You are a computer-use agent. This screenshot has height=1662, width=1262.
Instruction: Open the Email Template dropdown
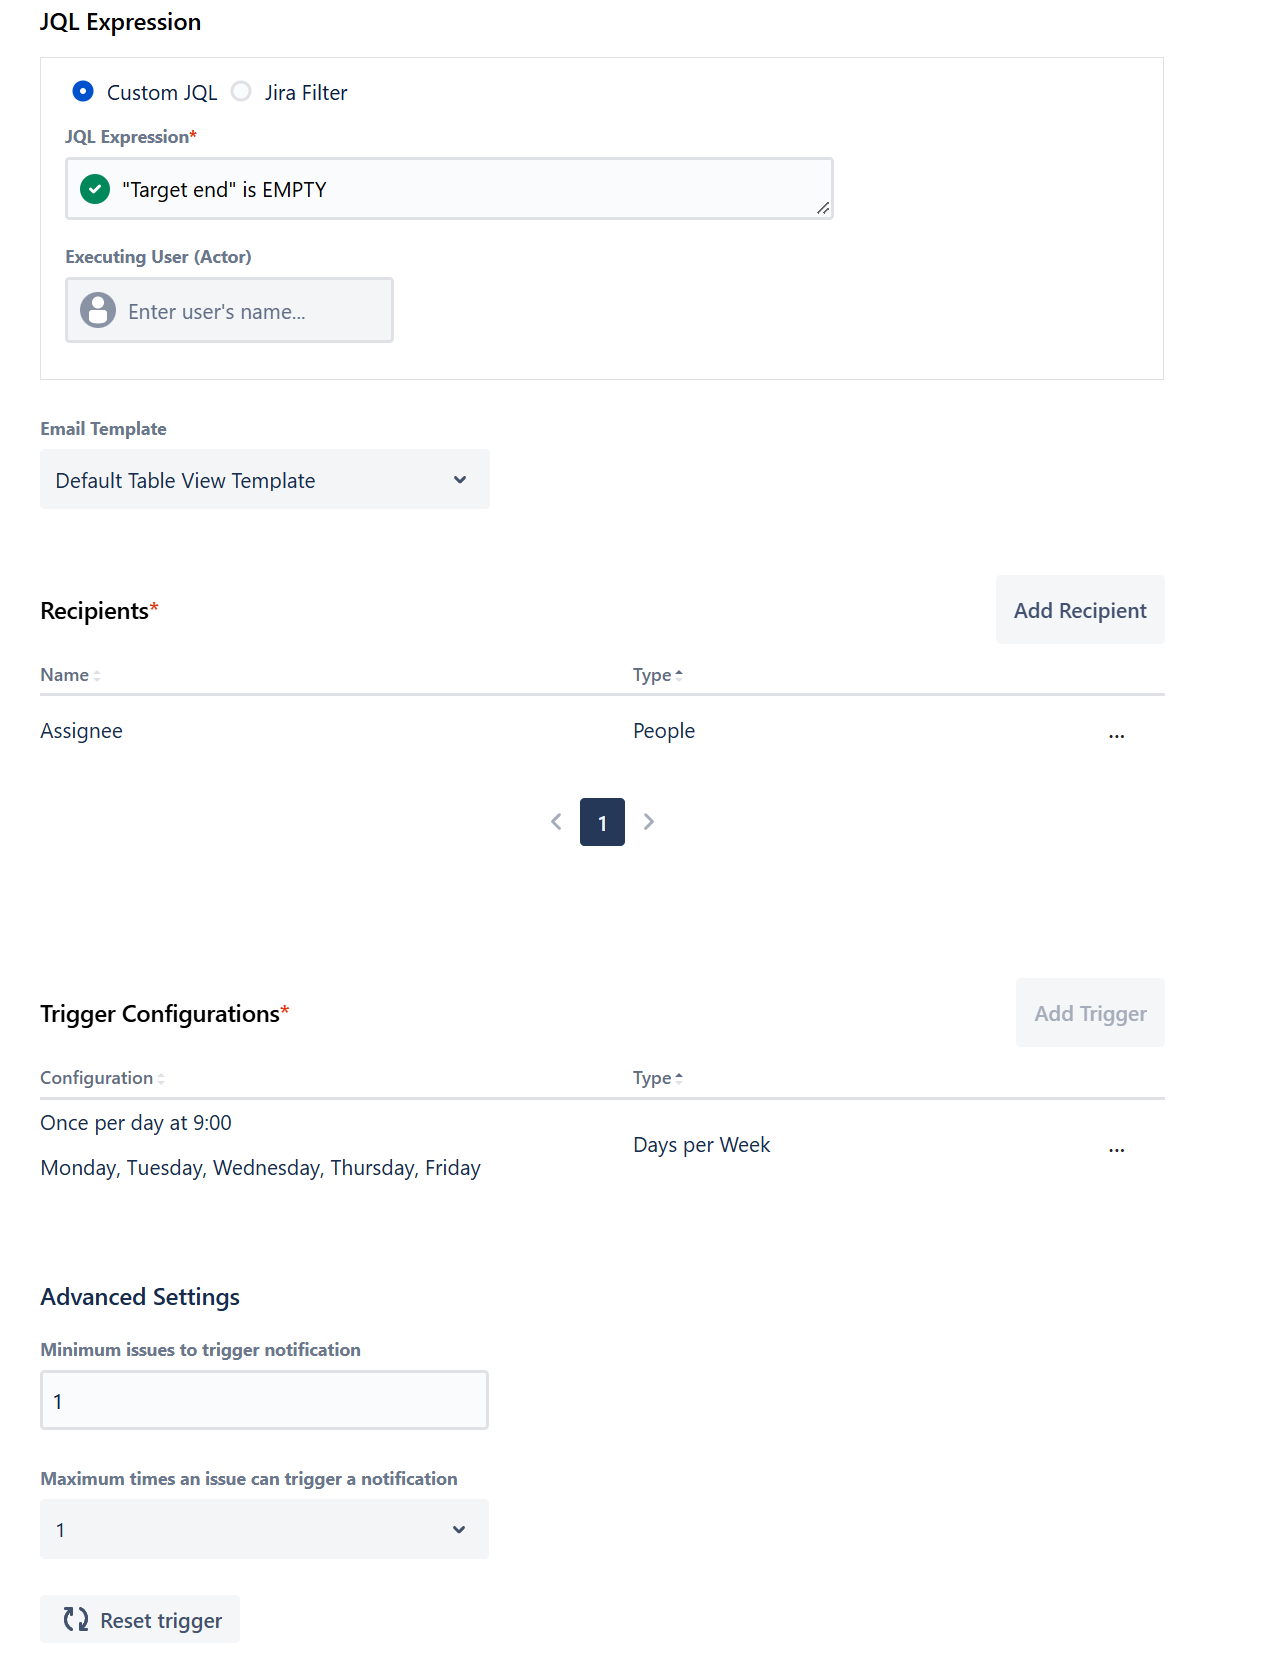(x=263, y=479)
